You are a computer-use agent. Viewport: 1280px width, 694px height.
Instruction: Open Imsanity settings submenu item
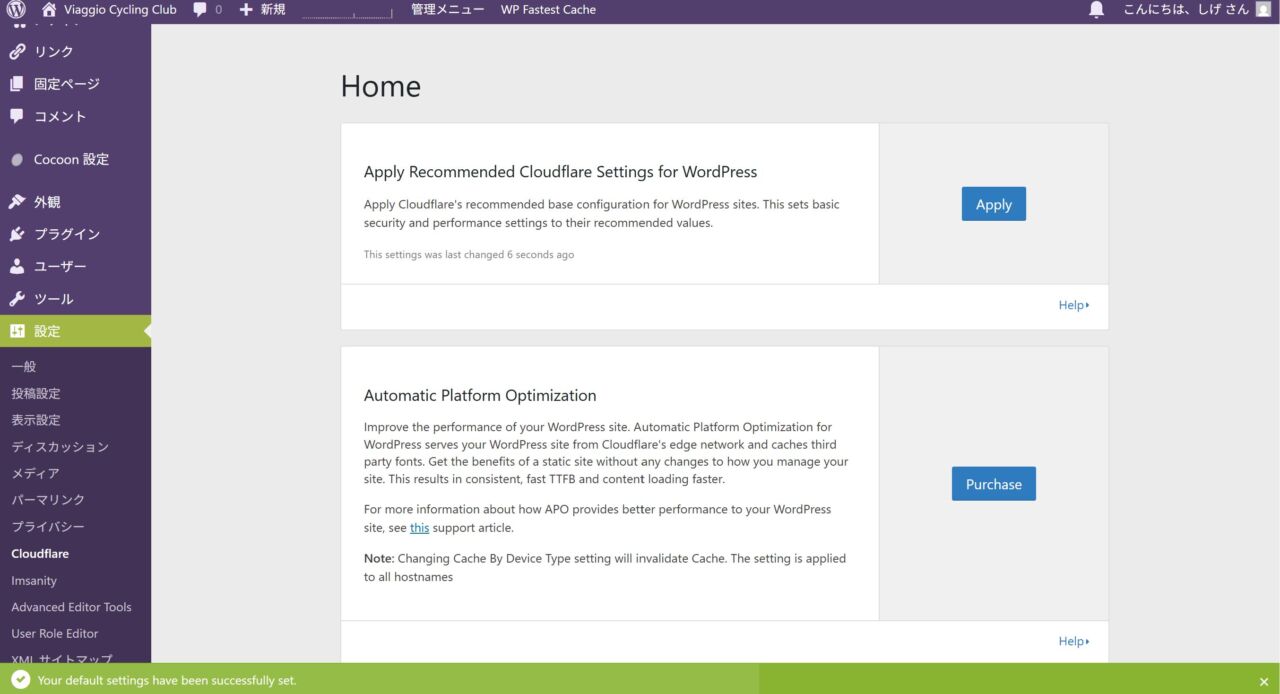click(34, 581)
